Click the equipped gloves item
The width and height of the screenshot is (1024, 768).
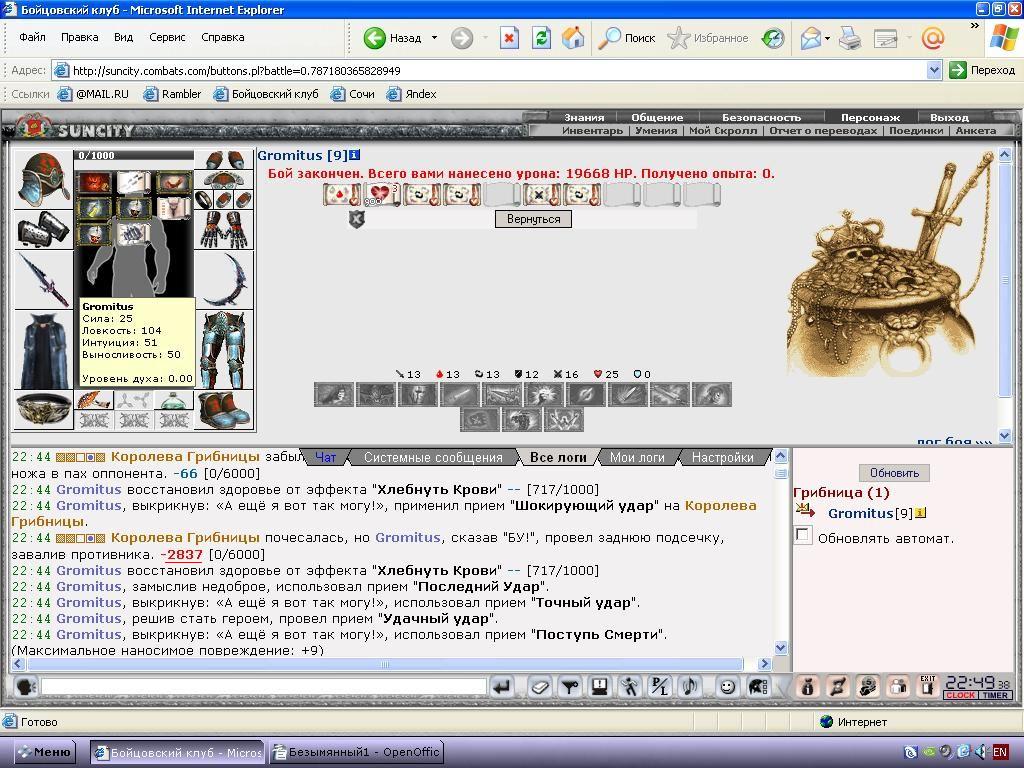pyautogui.click(x=224, y=229)
